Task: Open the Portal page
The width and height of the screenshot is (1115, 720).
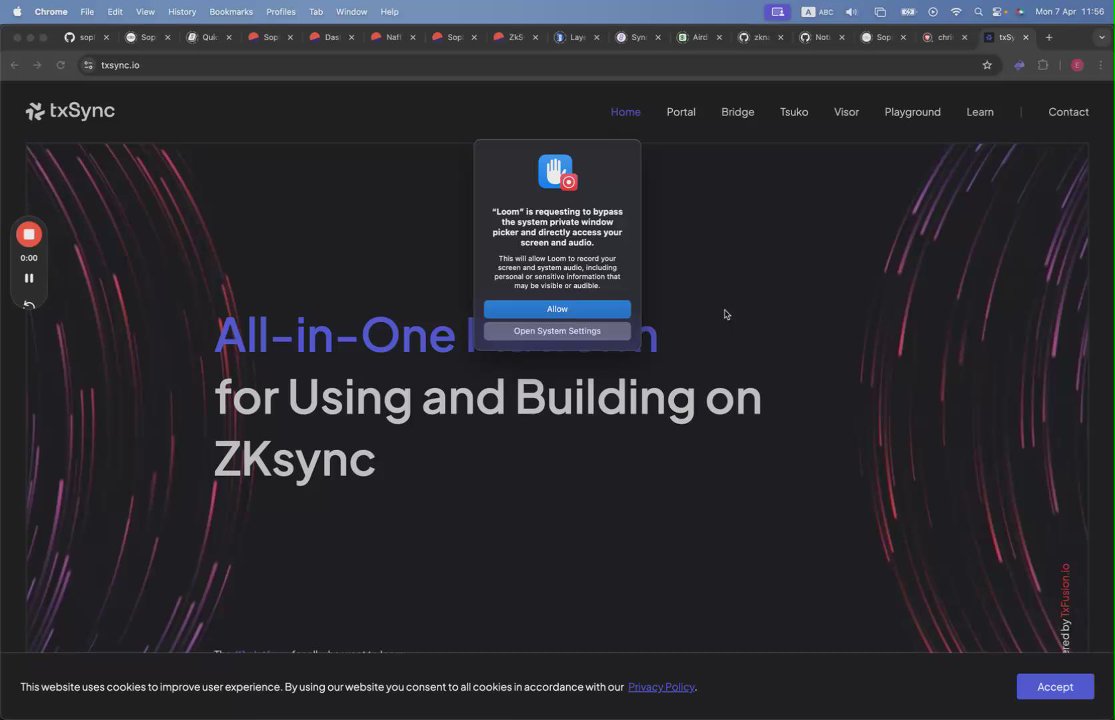Action: coord(681,112)
